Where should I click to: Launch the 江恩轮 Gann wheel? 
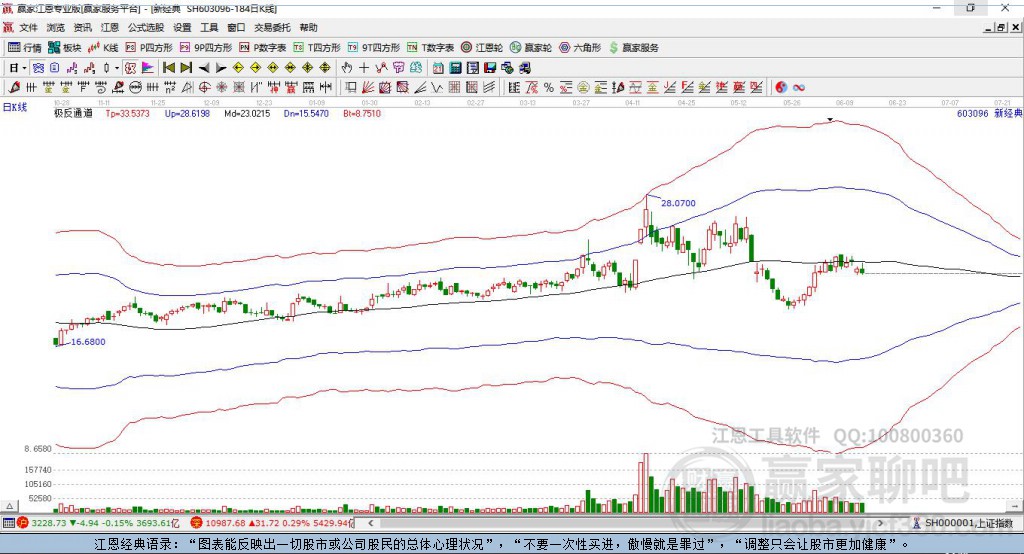[x=482, y=48]
